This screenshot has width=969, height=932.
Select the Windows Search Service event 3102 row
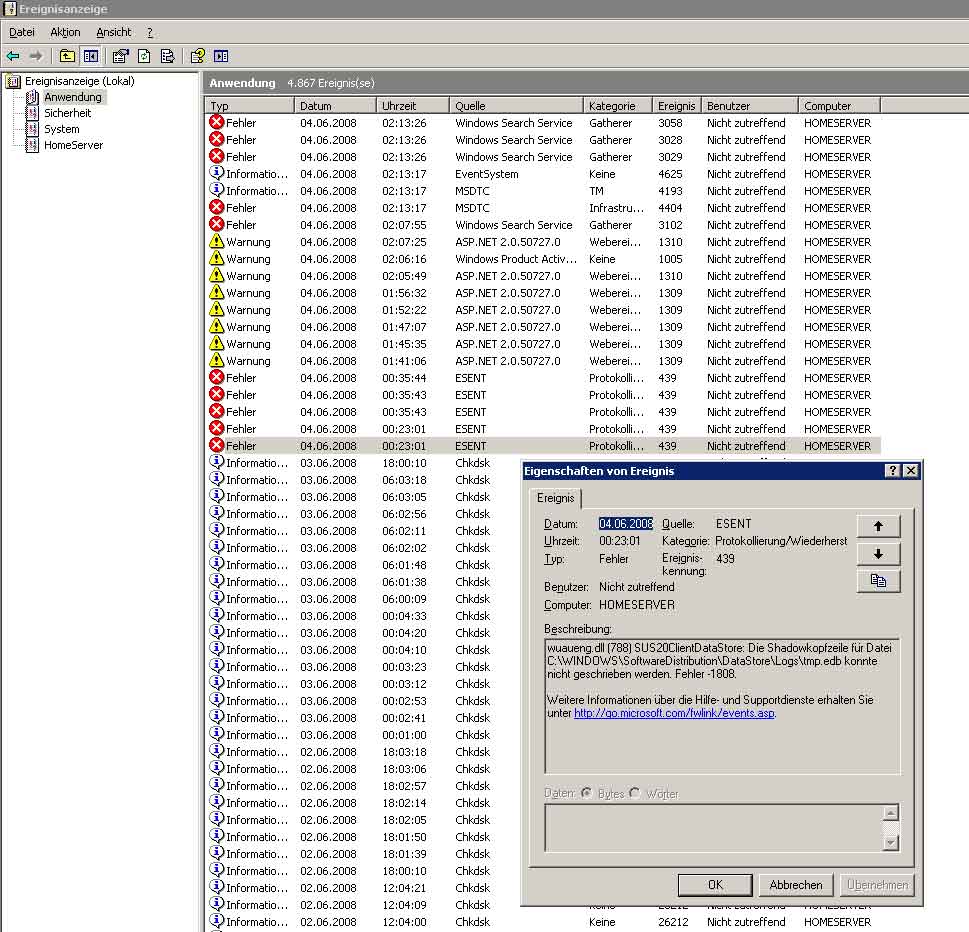543,225
